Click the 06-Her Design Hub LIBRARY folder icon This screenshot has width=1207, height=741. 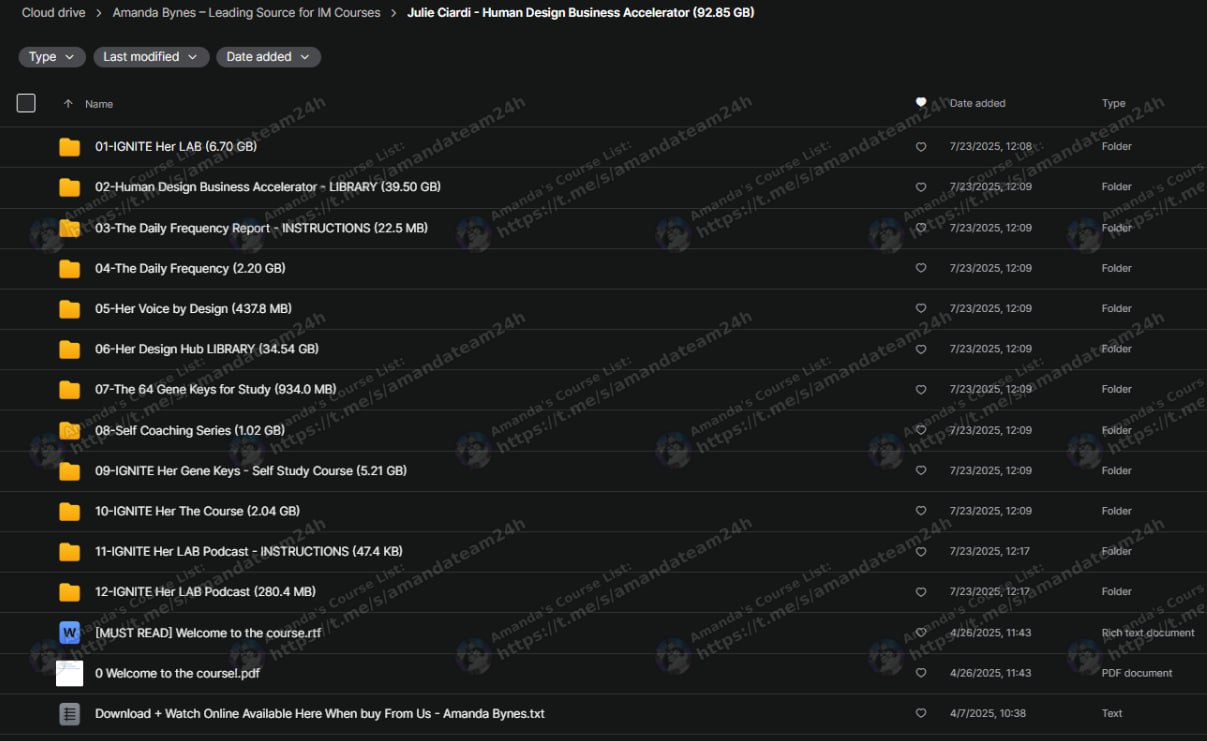coord(69,350)
